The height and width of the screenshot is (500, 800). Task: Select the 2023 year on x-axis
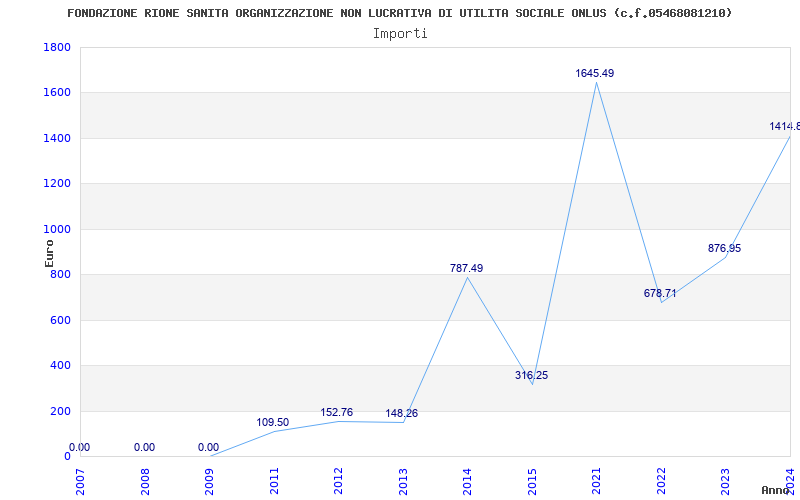coord(725,482)
